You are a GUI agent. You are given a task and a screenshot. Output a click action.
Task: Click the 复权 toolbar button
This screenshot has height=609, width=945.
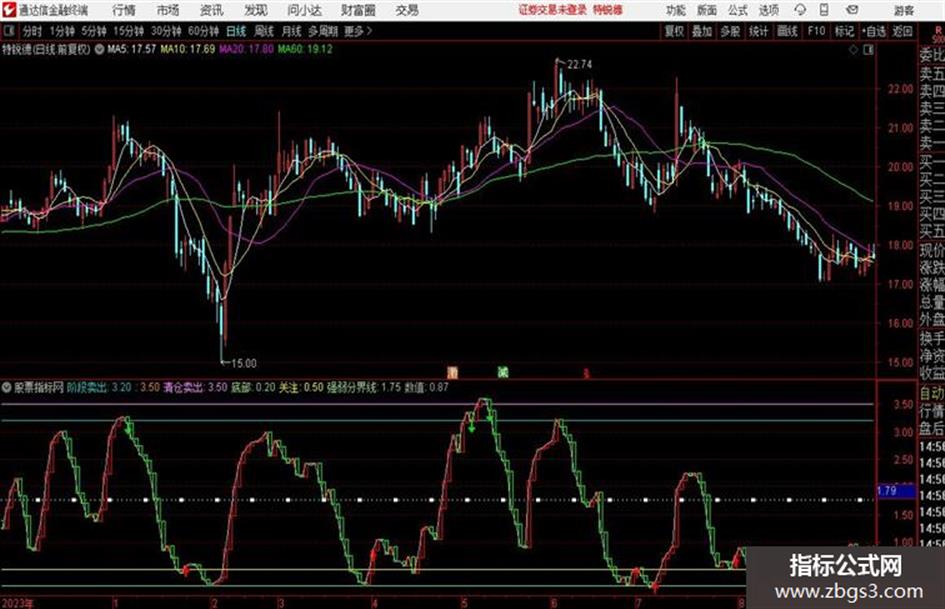pos(674,31)
